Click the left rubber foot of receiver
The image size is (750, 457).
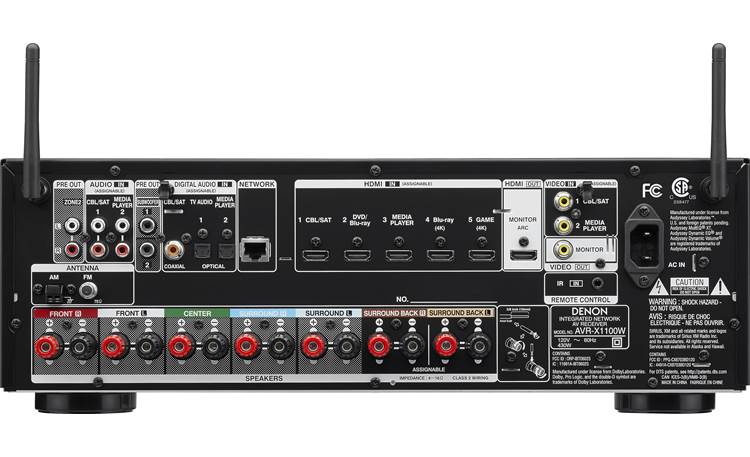86,402
